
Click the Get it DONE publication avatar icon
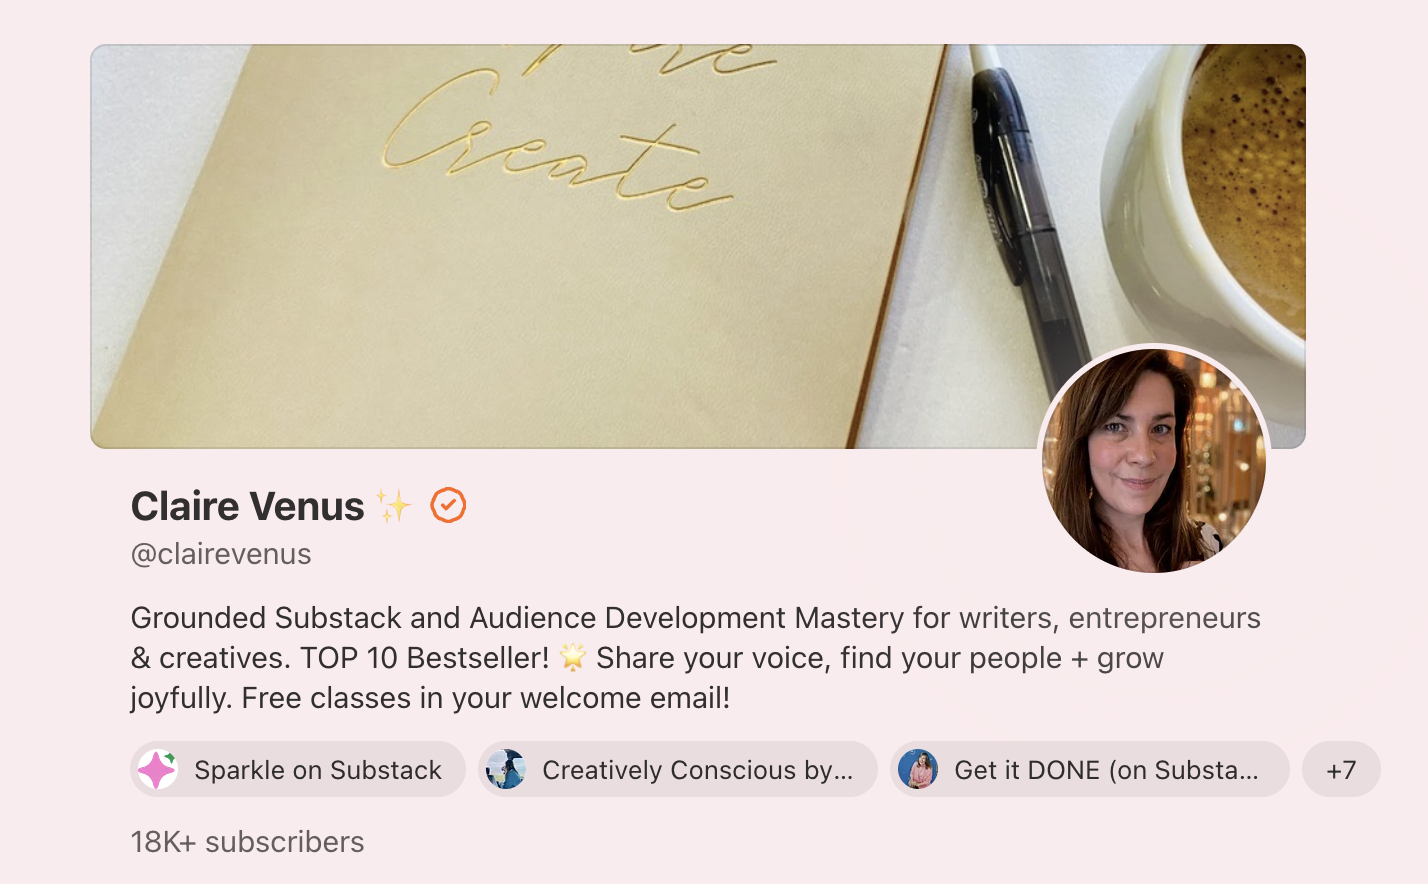(x=917, y=769)
